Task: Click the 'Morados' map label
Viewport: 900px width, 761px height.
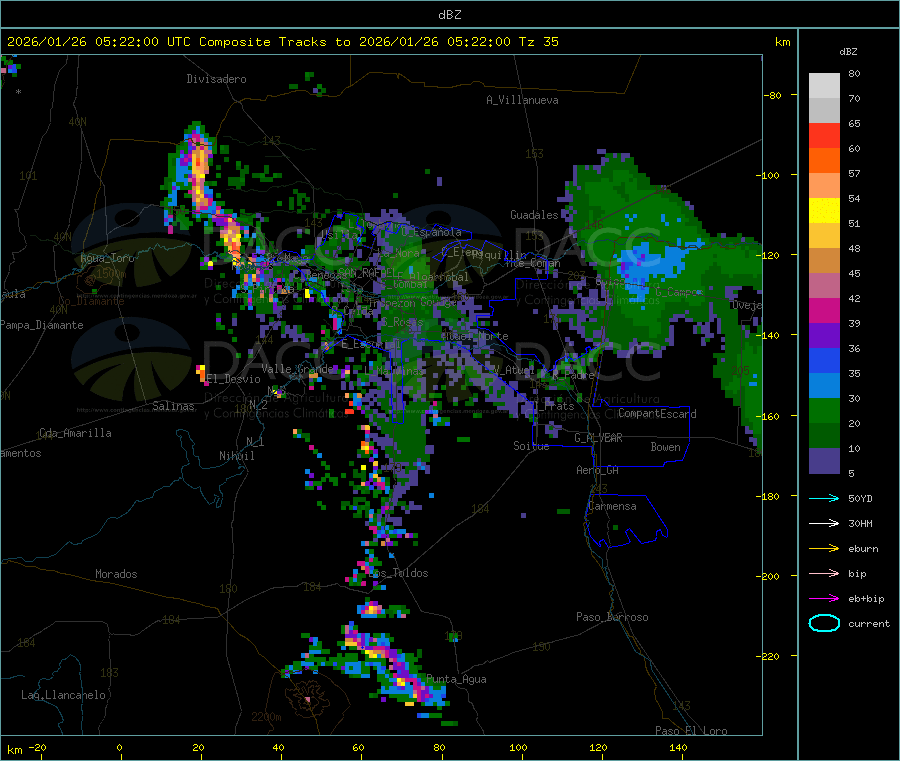Action: [116, 574]
